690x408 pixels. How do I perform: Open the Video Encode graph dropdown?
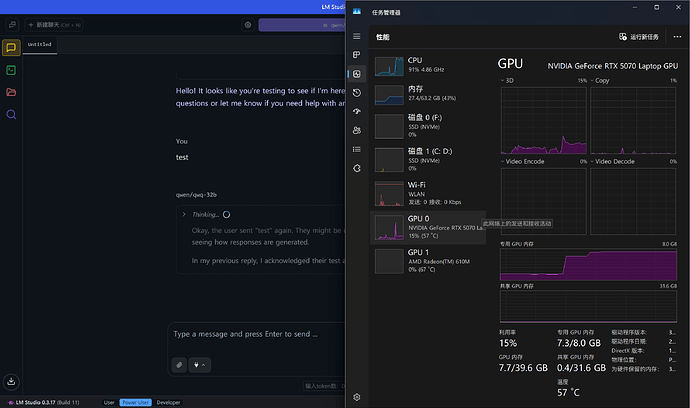522,162
